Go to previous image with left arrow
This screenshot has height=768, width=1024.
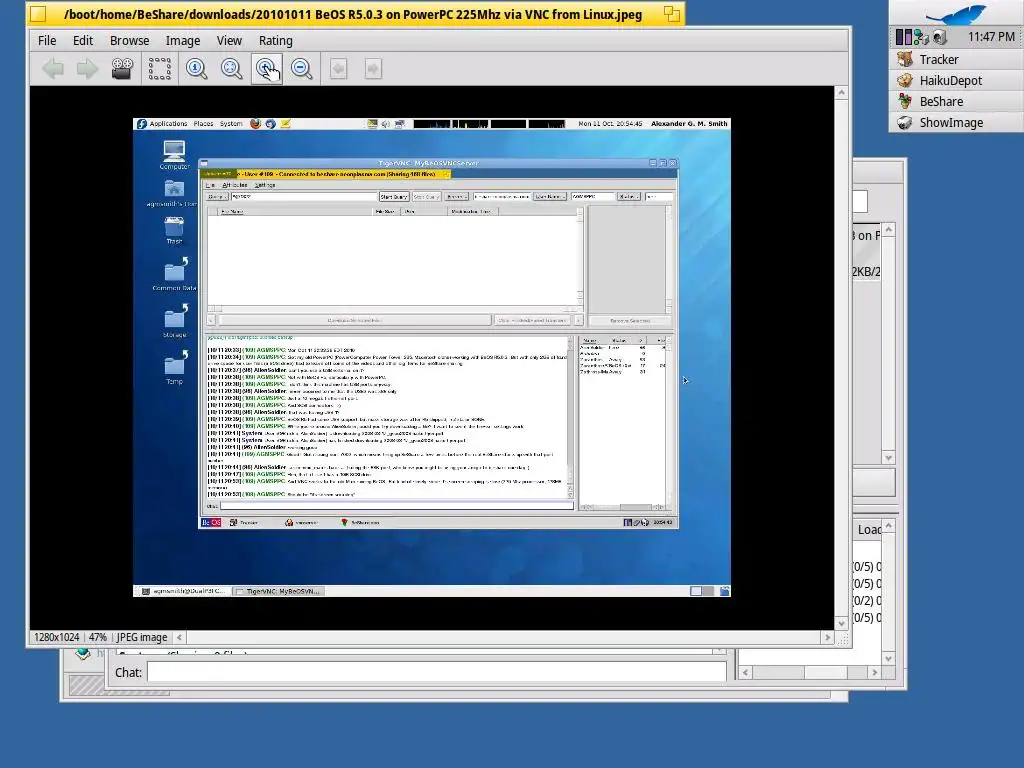click(53, 69)
